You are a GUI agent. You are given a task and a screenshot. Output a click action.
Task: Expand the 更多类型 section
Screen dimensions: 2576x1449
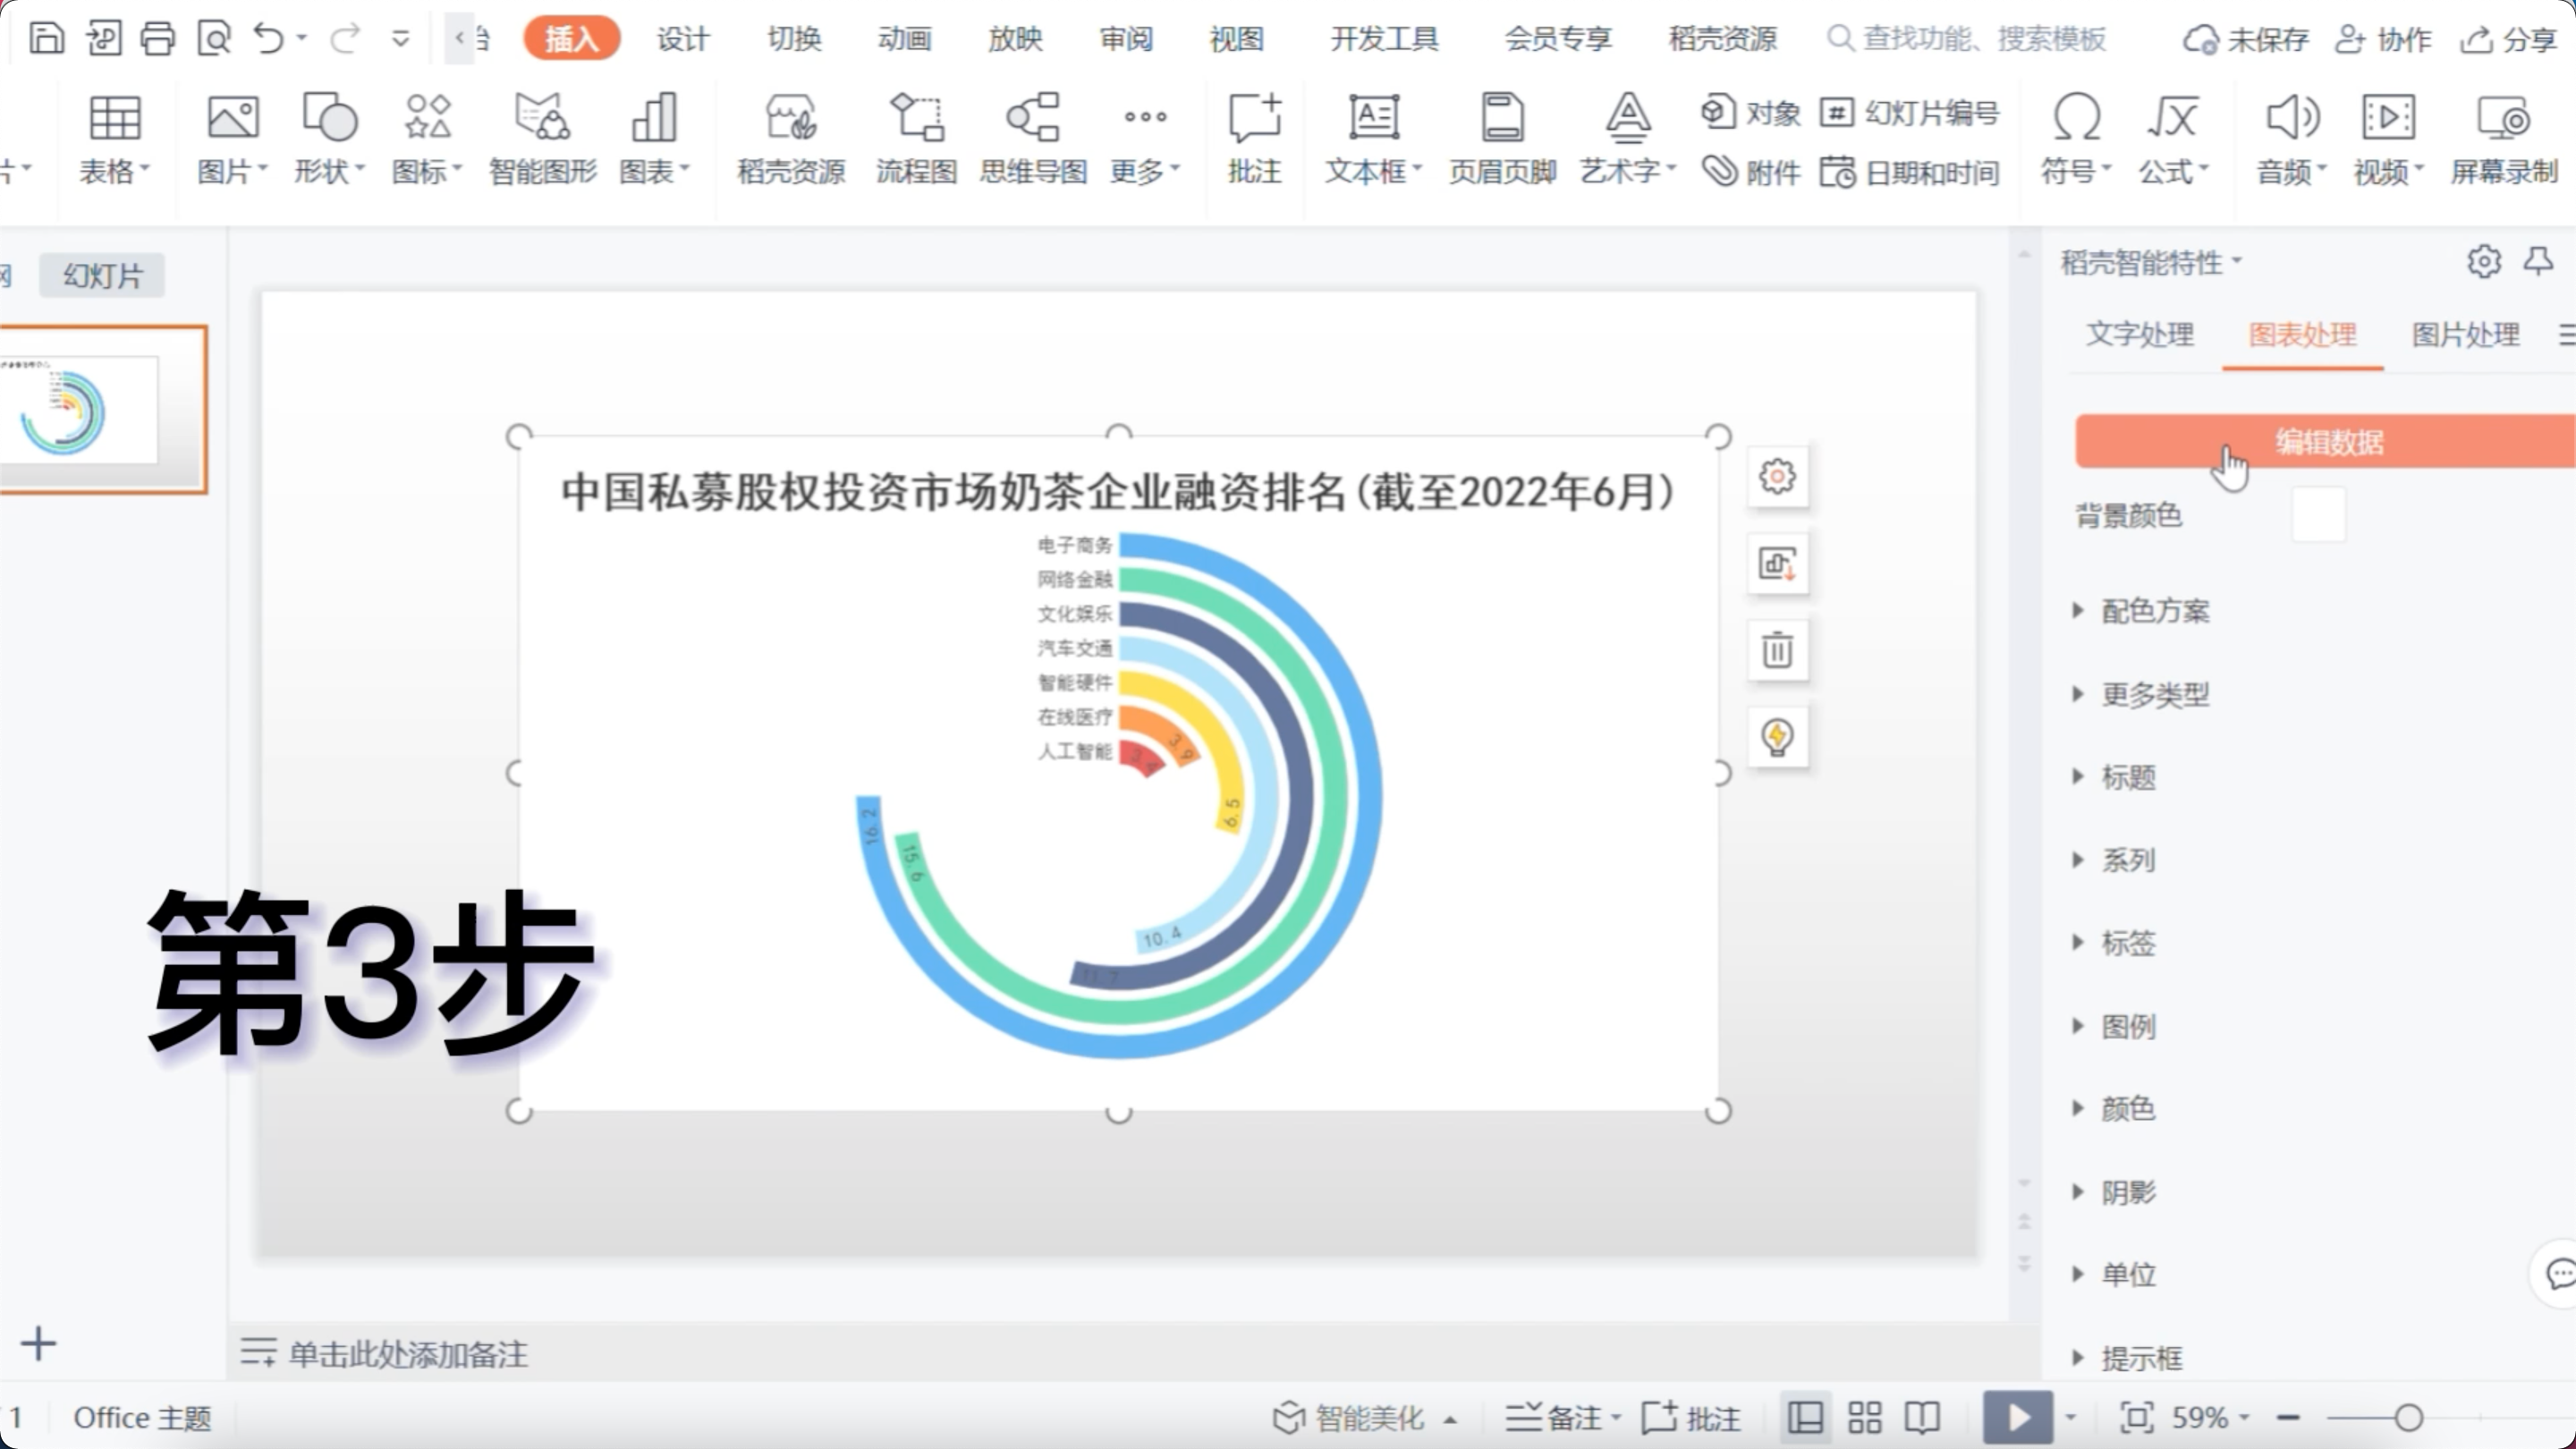point(2143,693)
